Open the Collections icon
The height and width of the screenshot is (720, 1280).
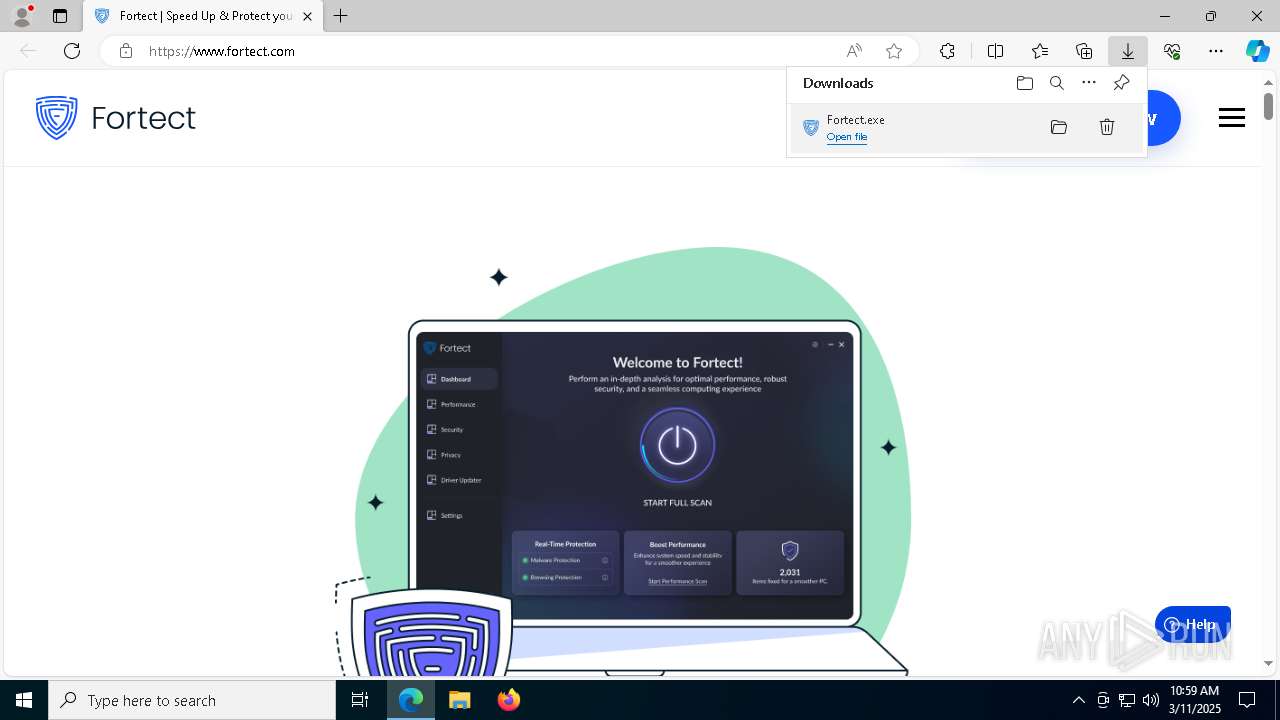1084,51
